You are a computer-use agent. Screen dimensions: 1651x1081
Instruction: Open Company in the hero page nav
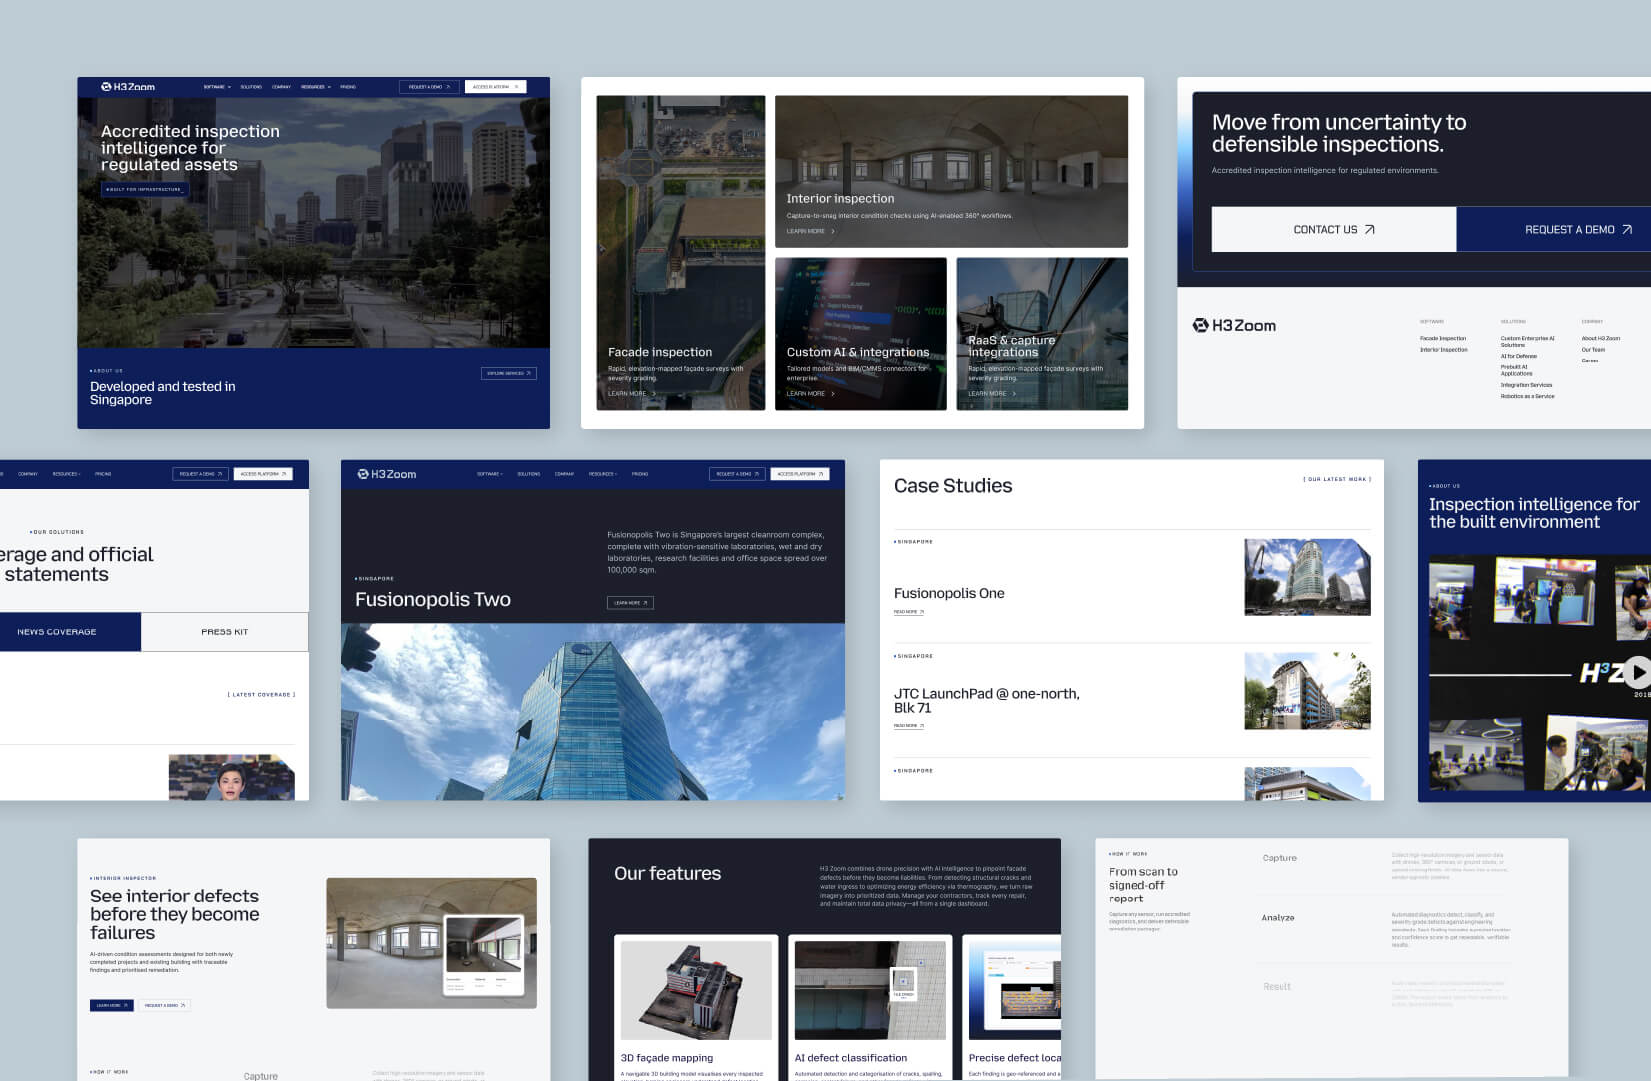(x=282, y=87)
